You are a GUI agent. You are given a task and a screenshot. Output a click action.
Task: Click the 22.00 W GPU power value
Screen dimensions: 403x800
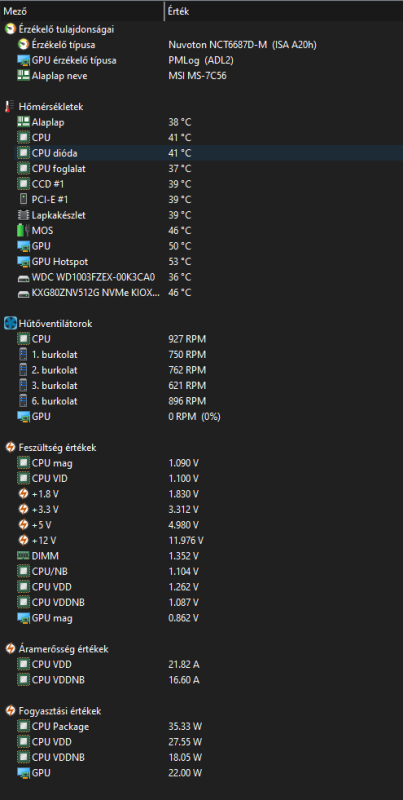pos(185,772)
